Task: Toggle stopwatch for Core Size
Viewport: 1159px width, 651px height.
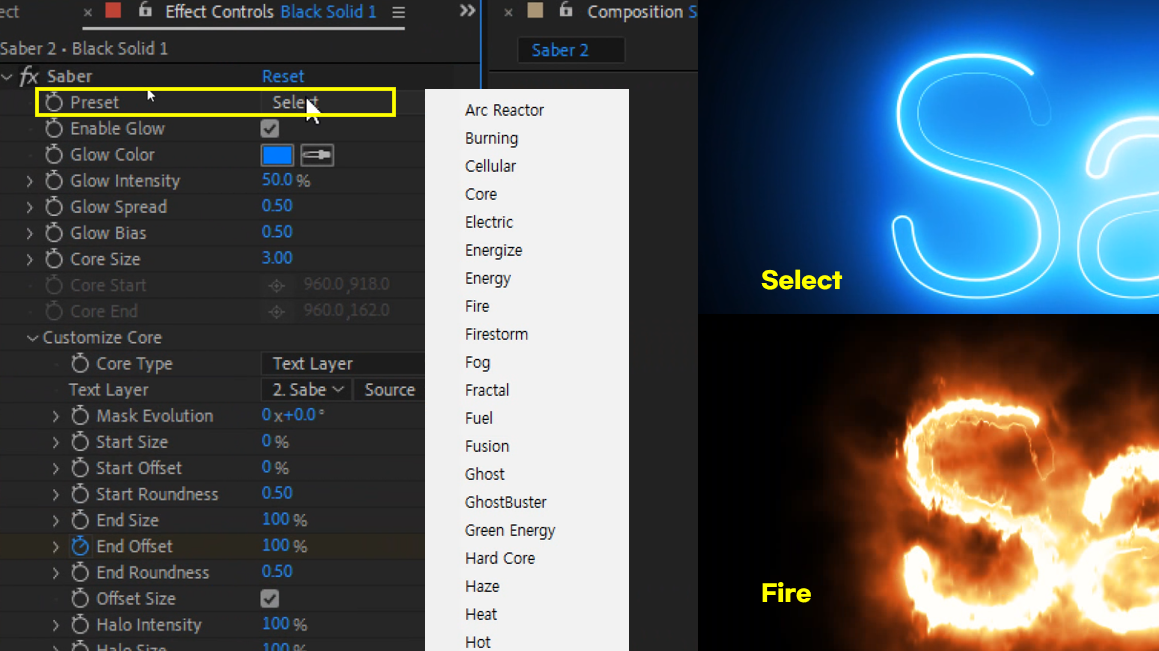Action: click(54, 259)
